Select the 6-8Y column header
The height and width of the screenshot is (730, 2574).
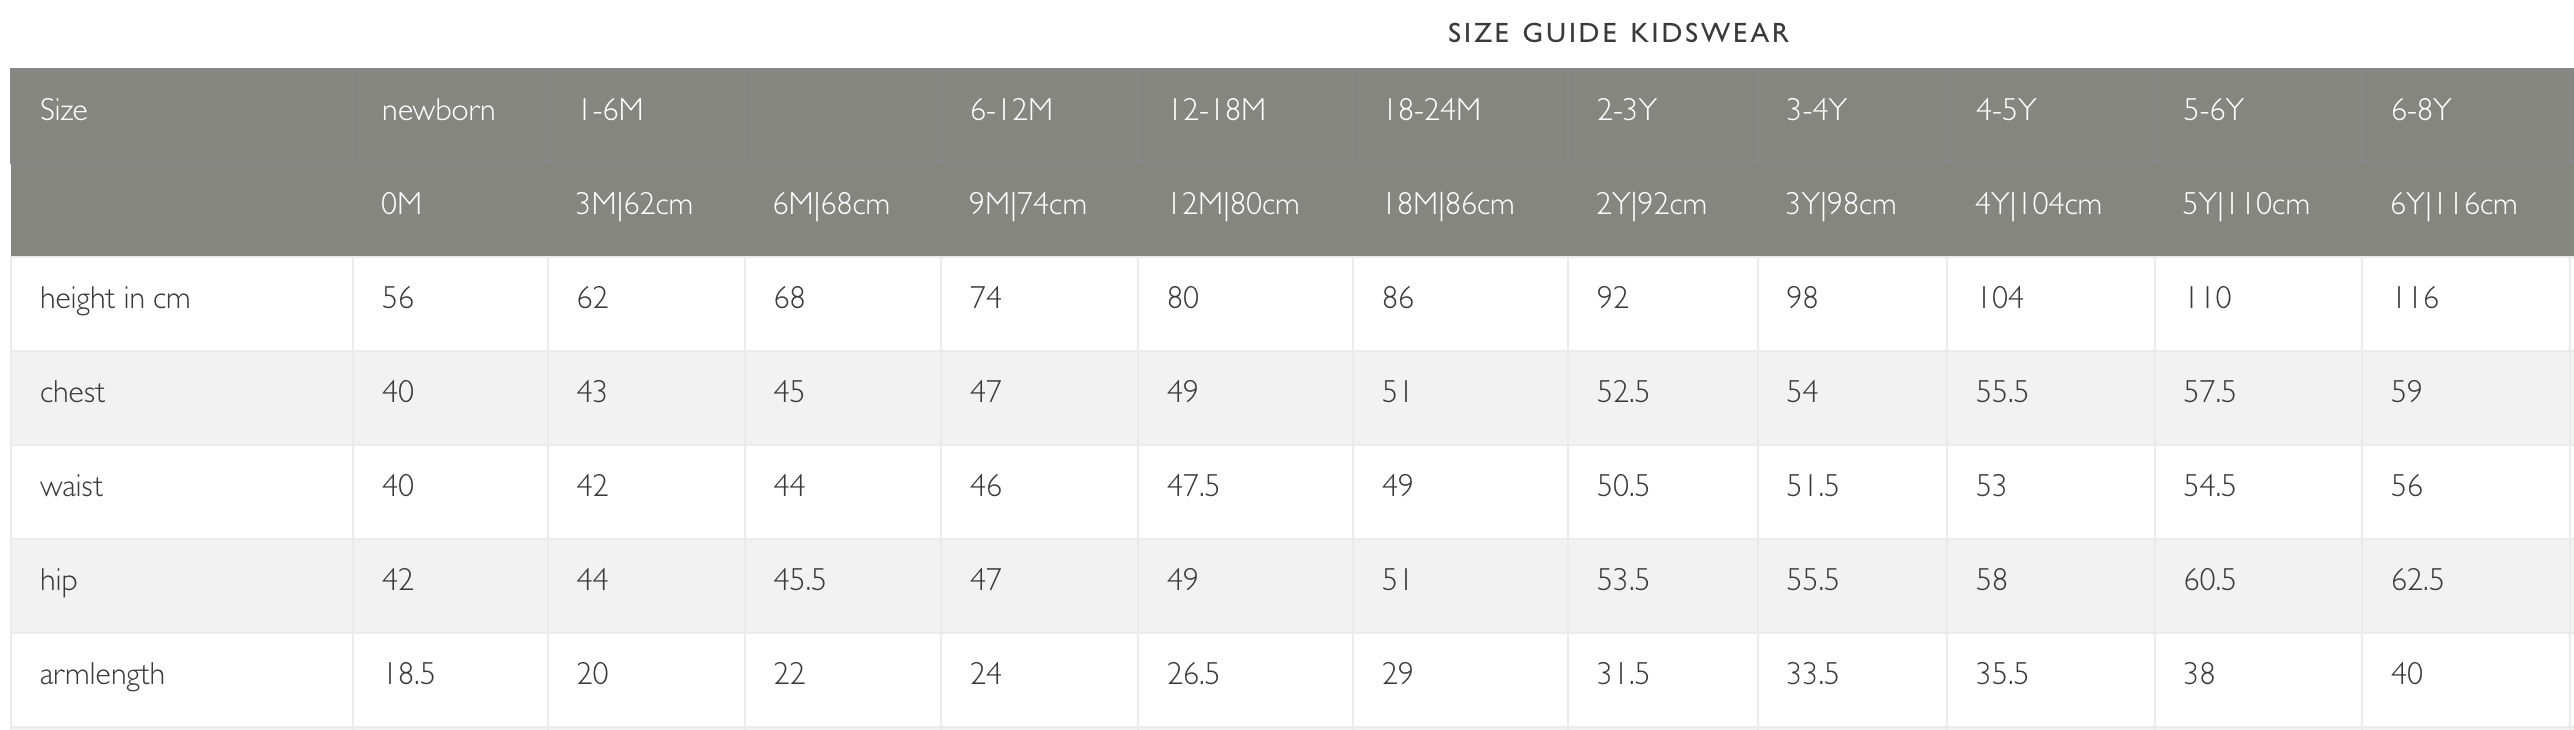click(2421, 110)
